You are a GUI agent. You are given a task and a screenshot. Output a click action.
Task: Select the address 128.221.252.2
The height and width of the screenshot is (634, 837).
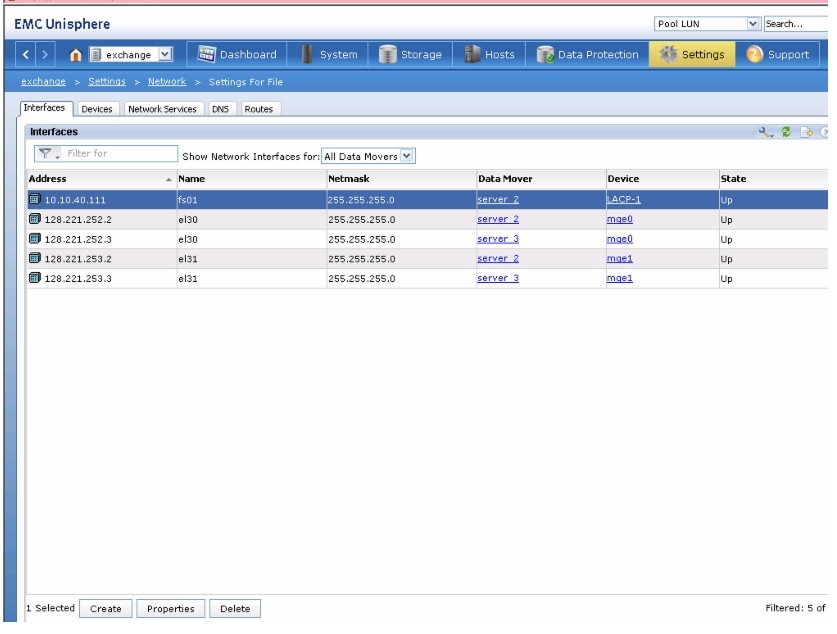pos(78,220)
